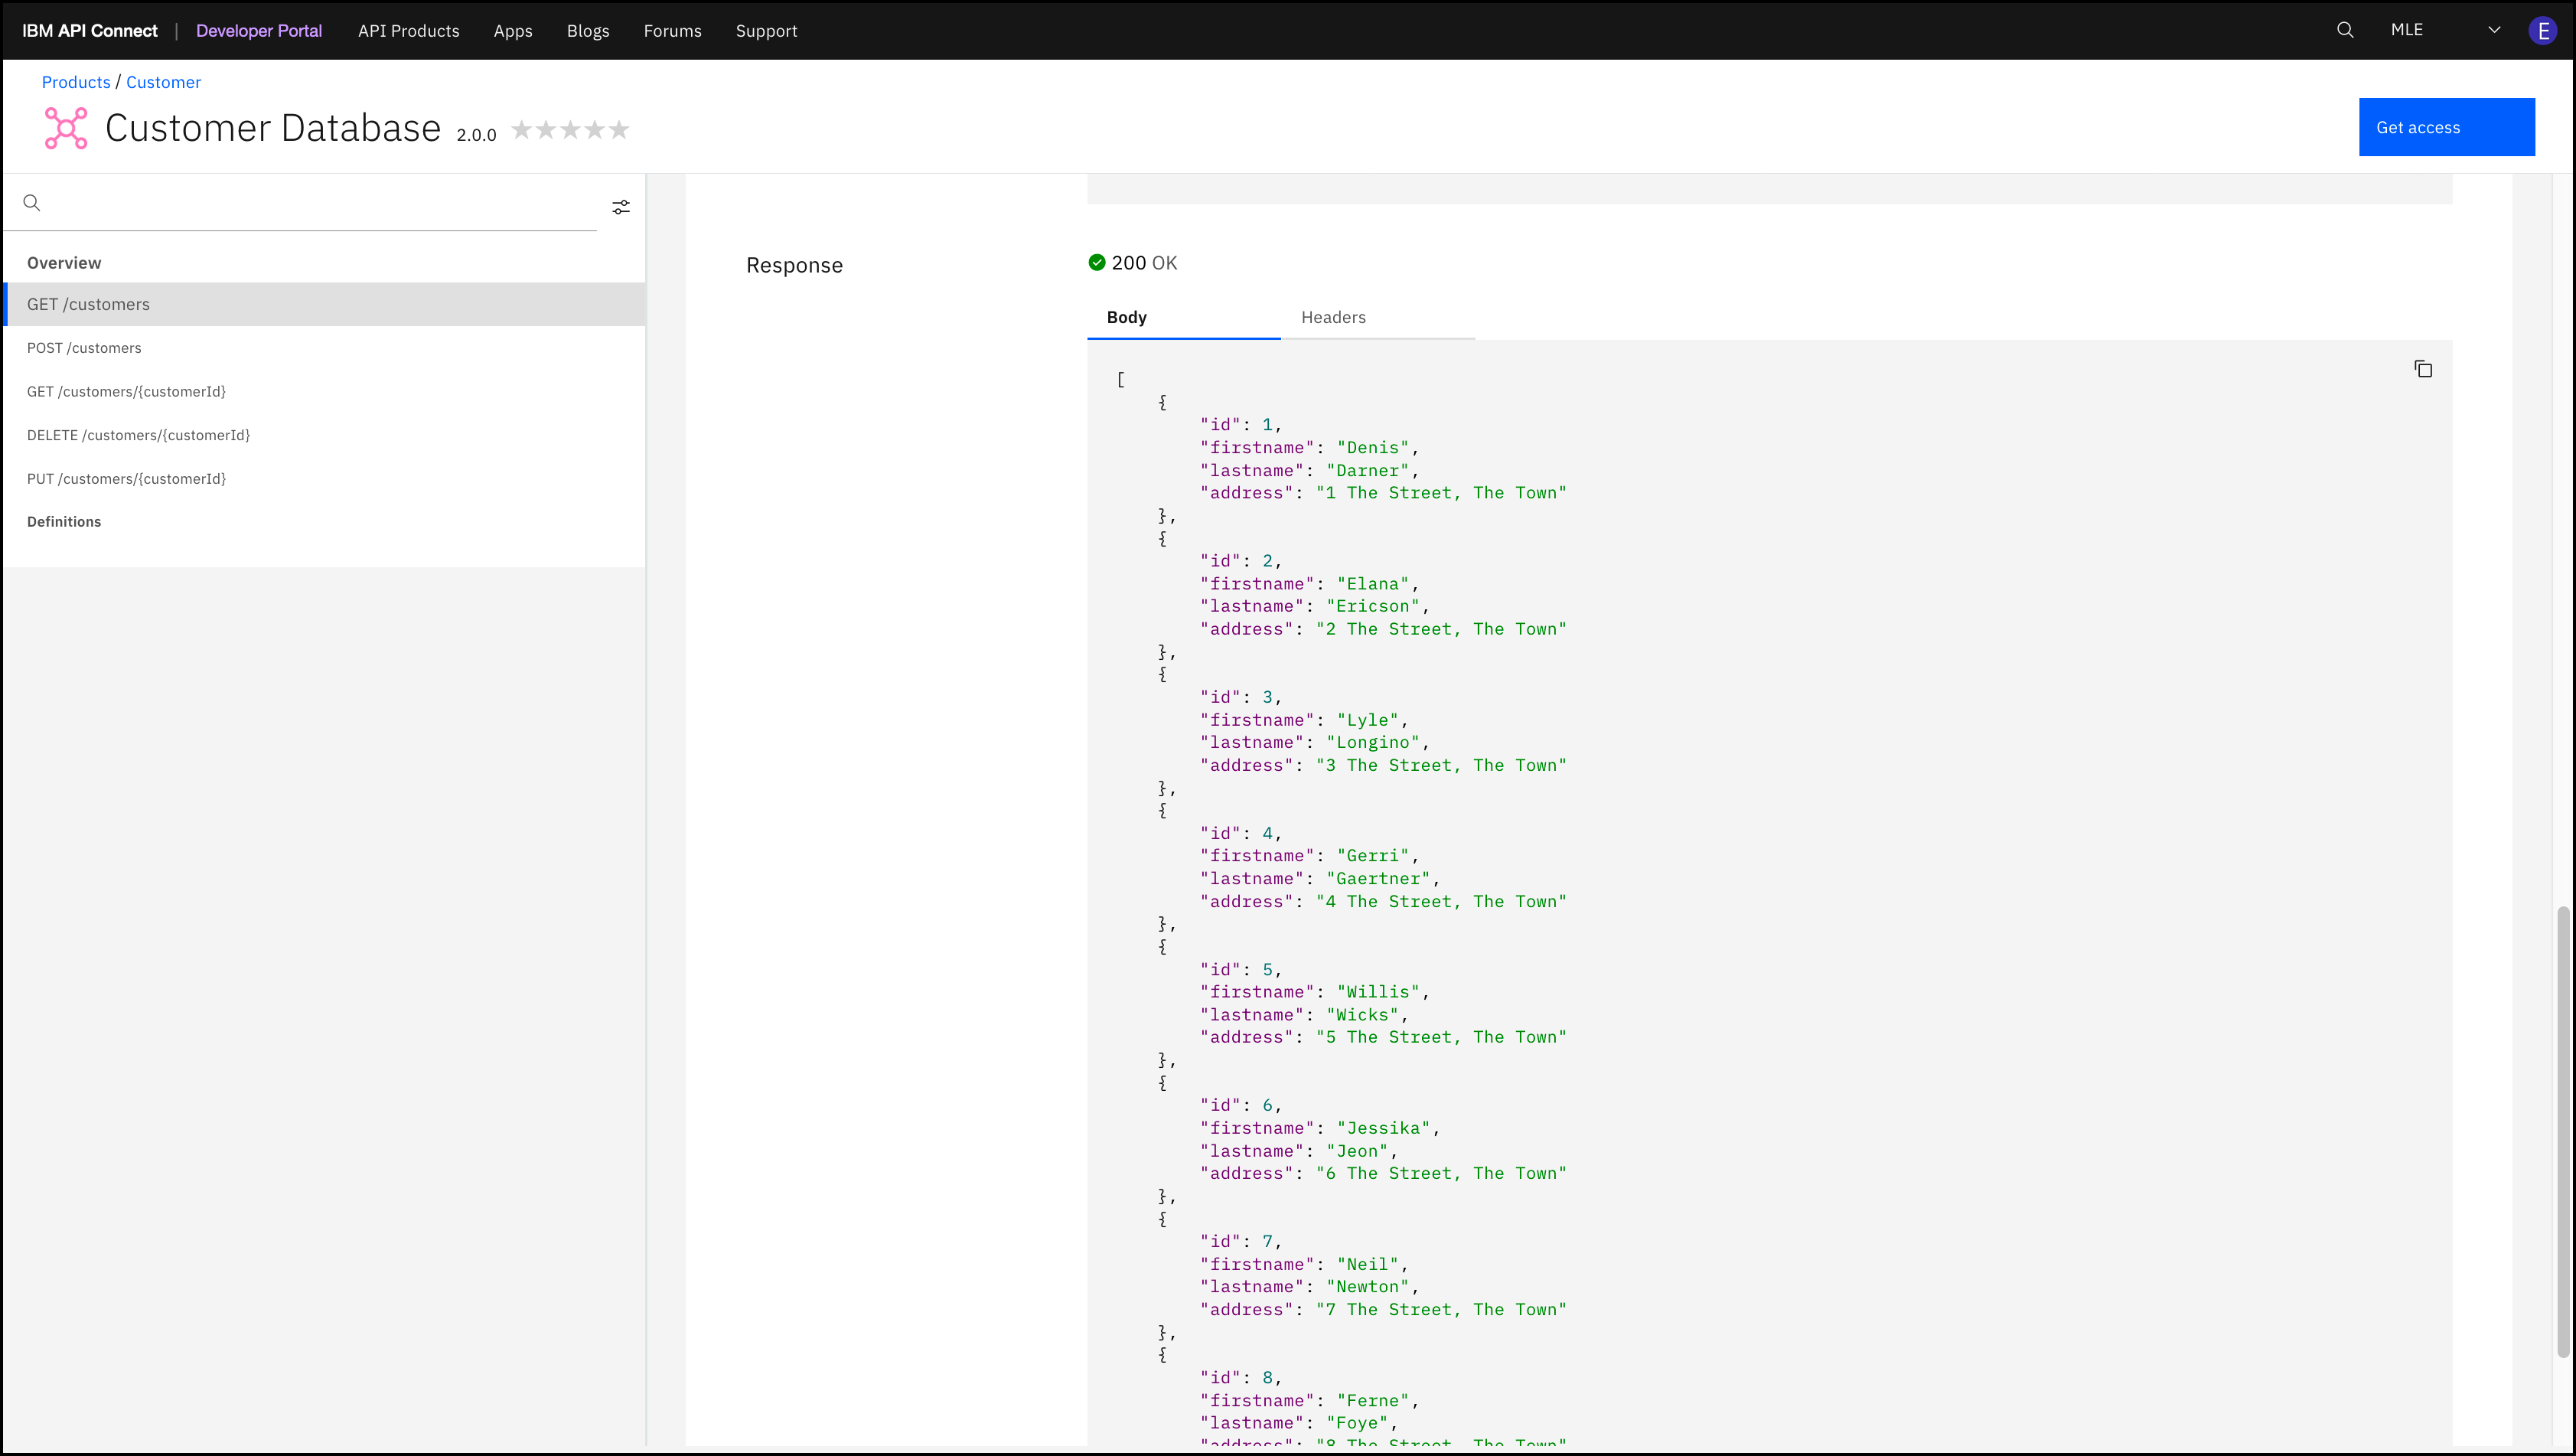Click the filter/settings icon next to search bar

(x=621, y=207)
